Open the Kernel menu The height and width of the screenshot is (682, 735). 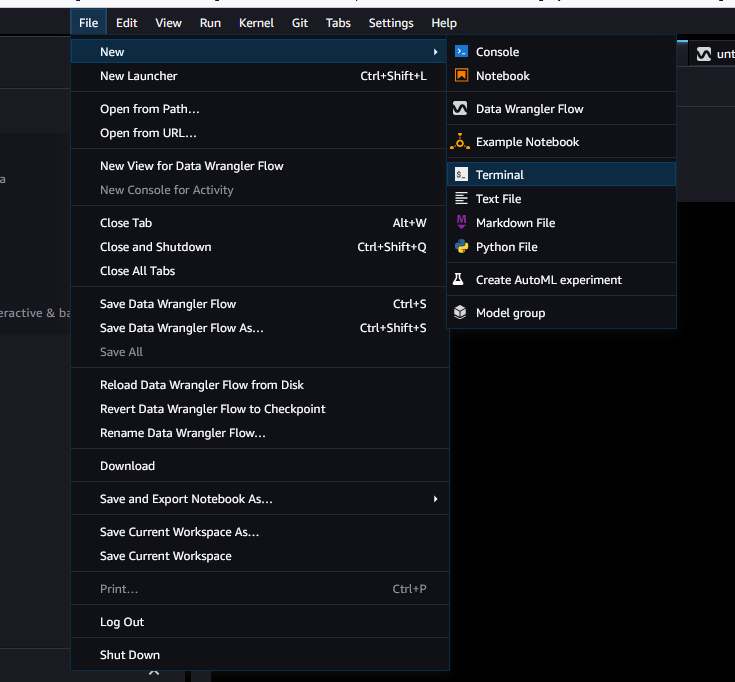click(x=256, y=23)
